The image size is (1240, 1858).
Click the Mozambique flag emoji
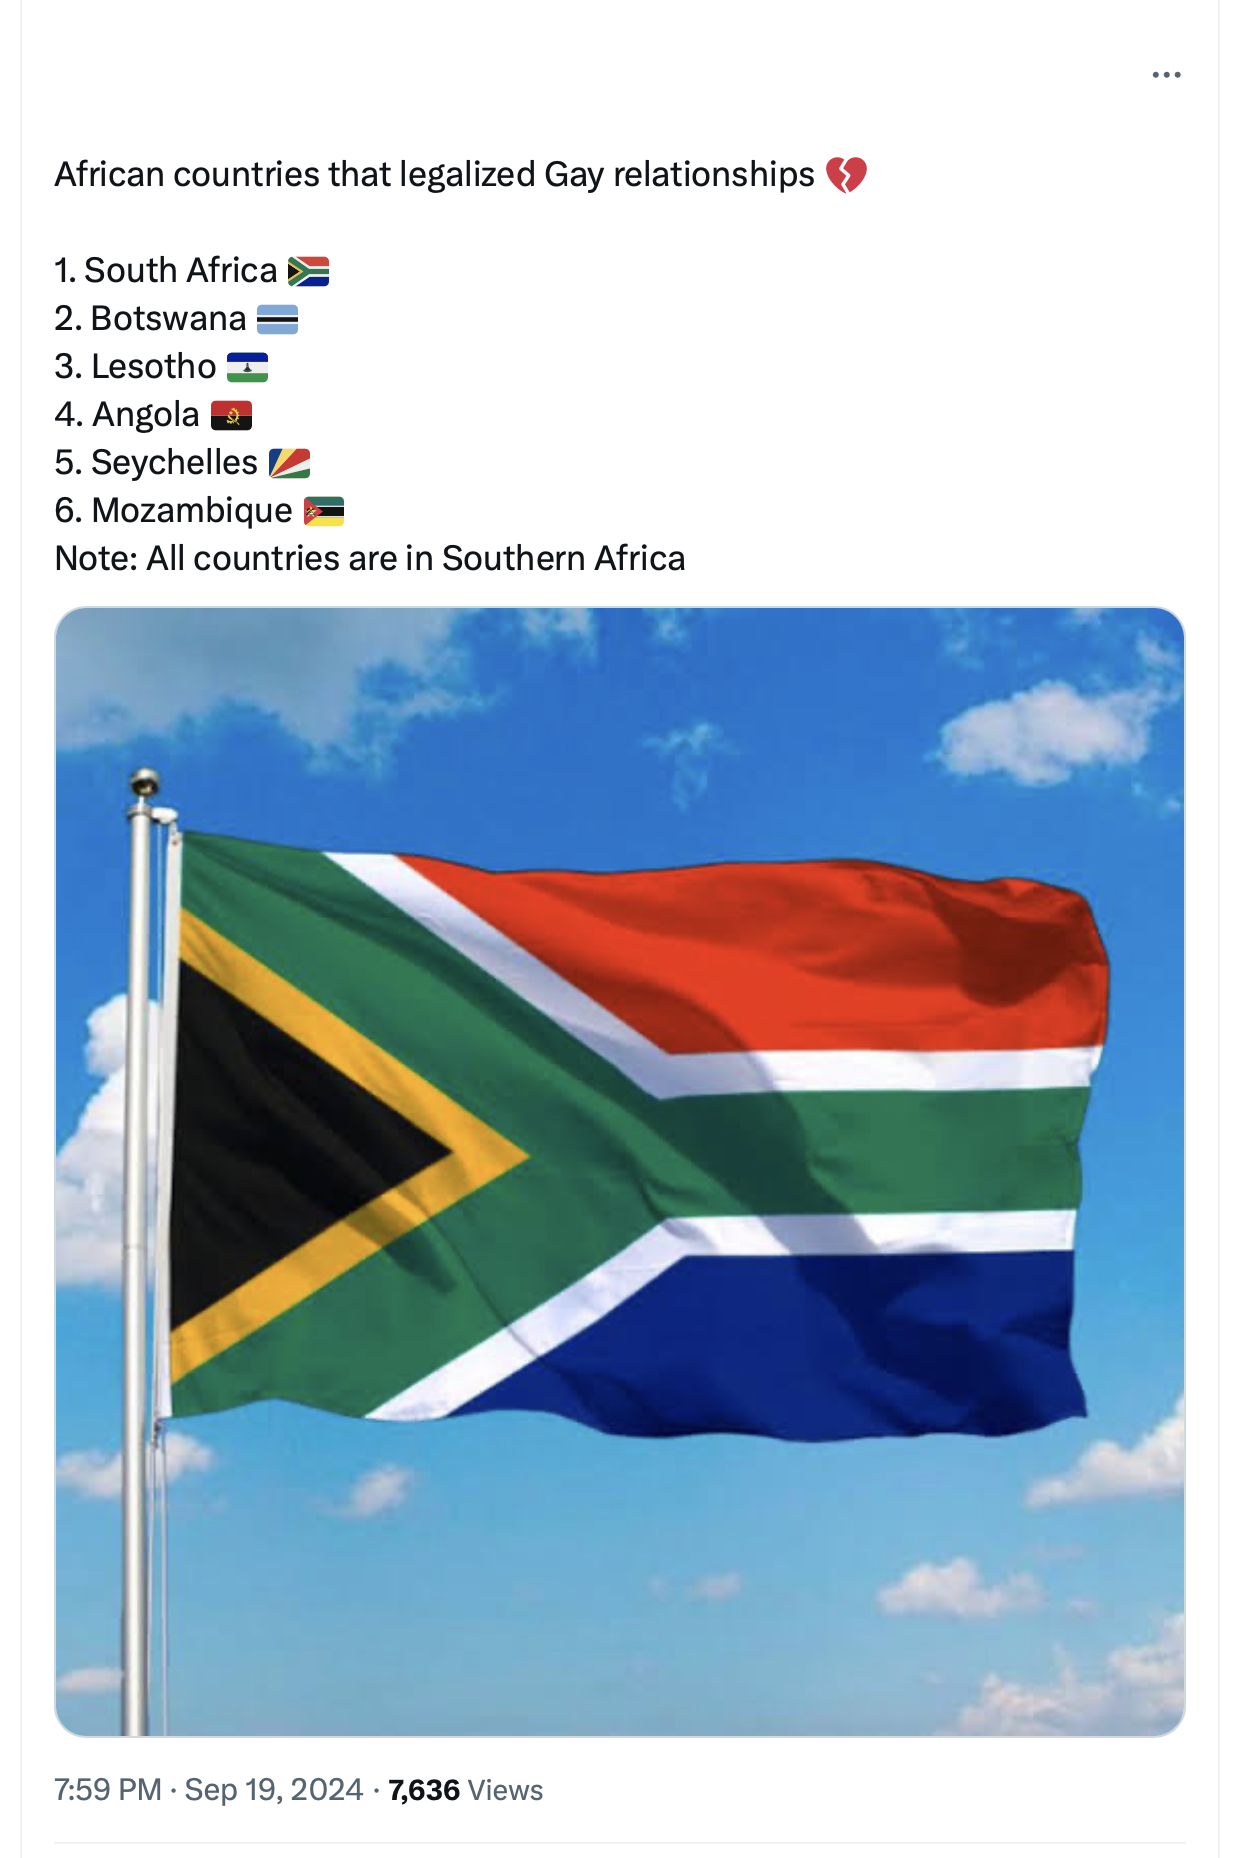click(324, 511)
